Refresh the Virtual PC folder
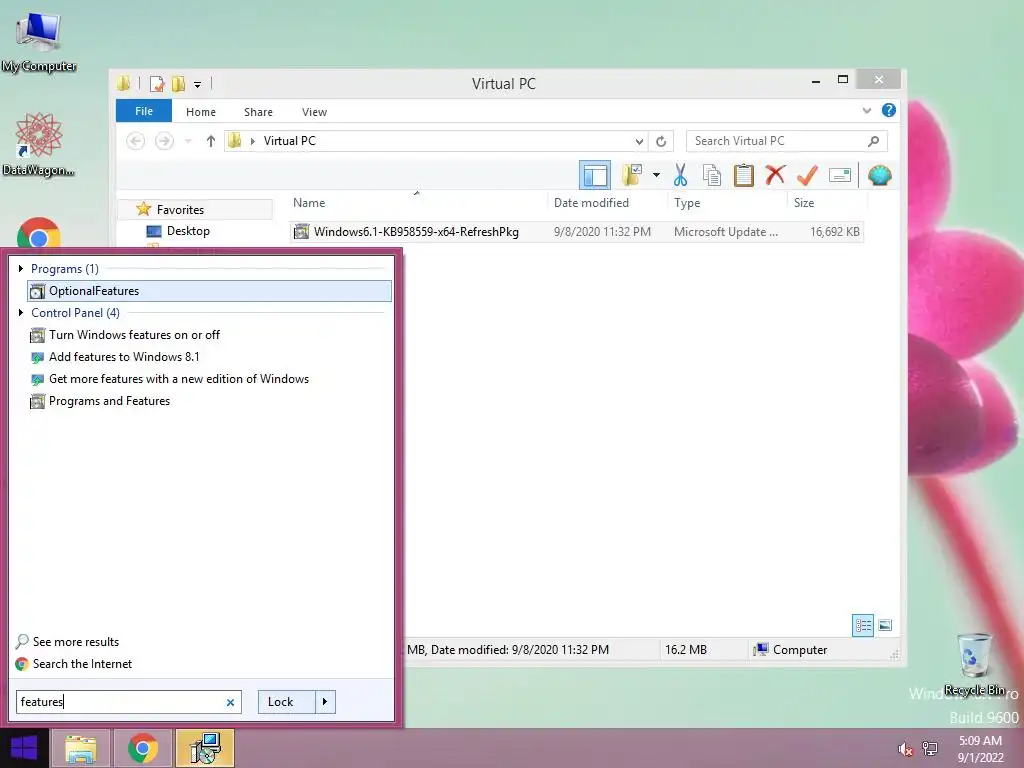1024x768 pixels. (x=661, y=141)
